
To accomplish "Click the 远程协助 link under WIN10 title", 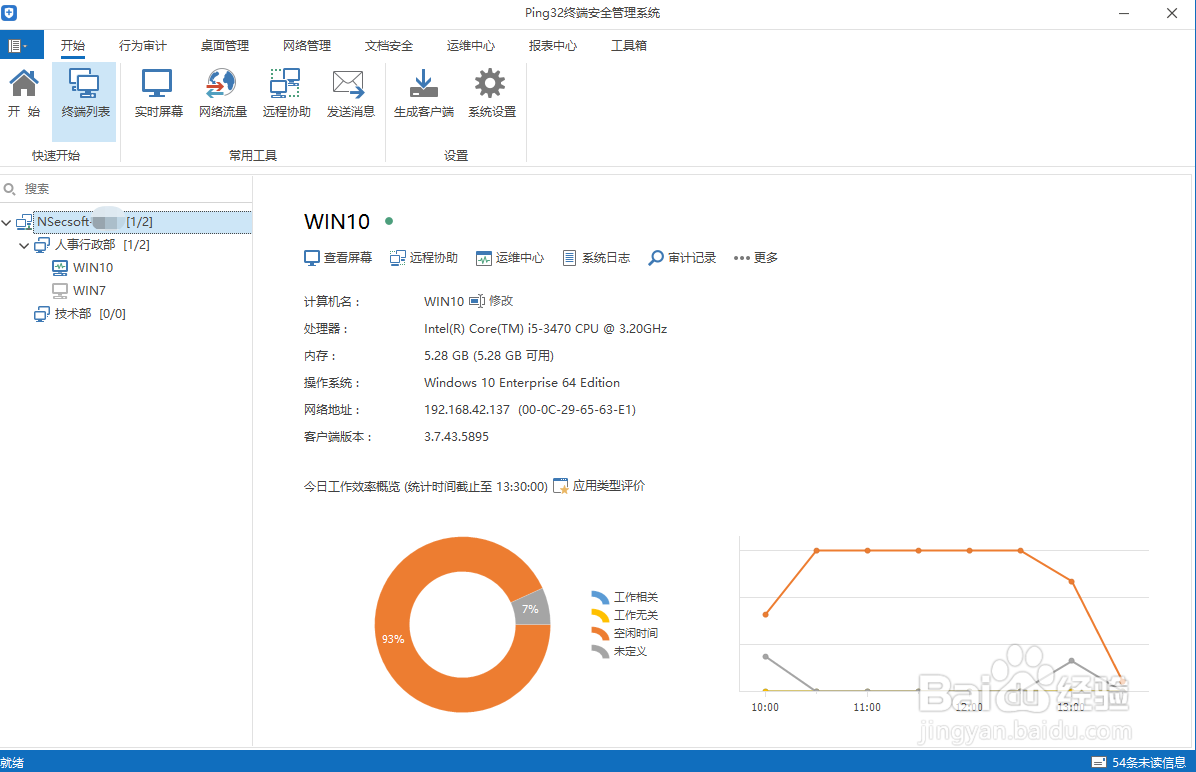I will pos(423,258).
